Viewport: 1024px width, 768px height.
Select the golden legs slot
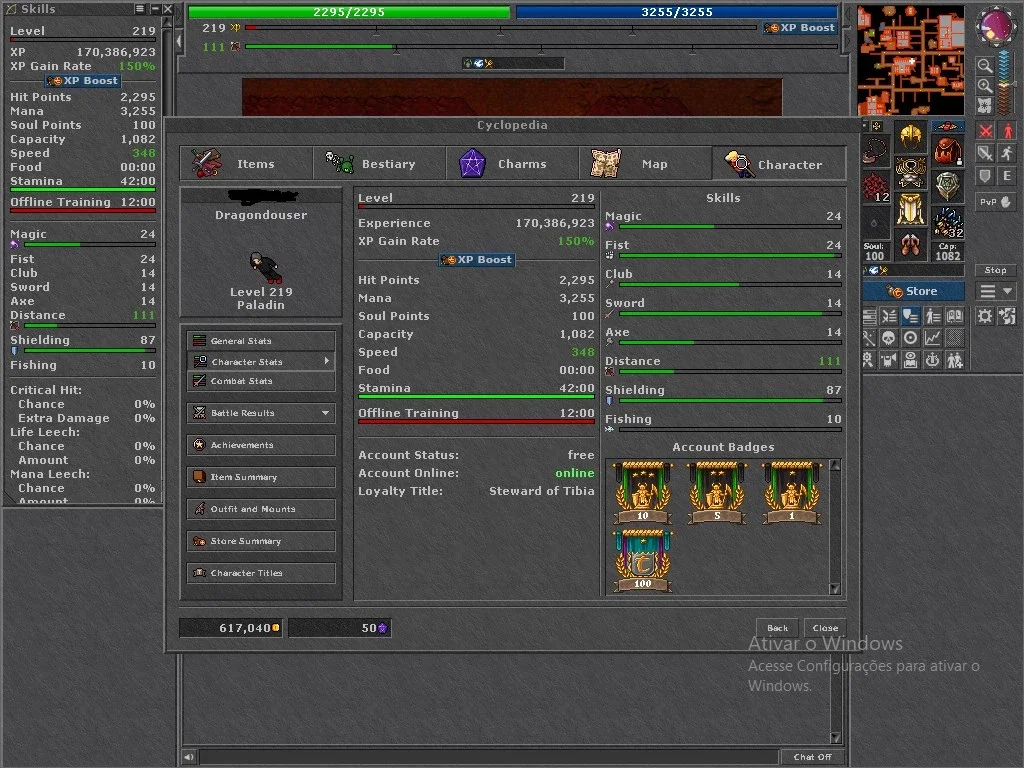click(910, 209)
